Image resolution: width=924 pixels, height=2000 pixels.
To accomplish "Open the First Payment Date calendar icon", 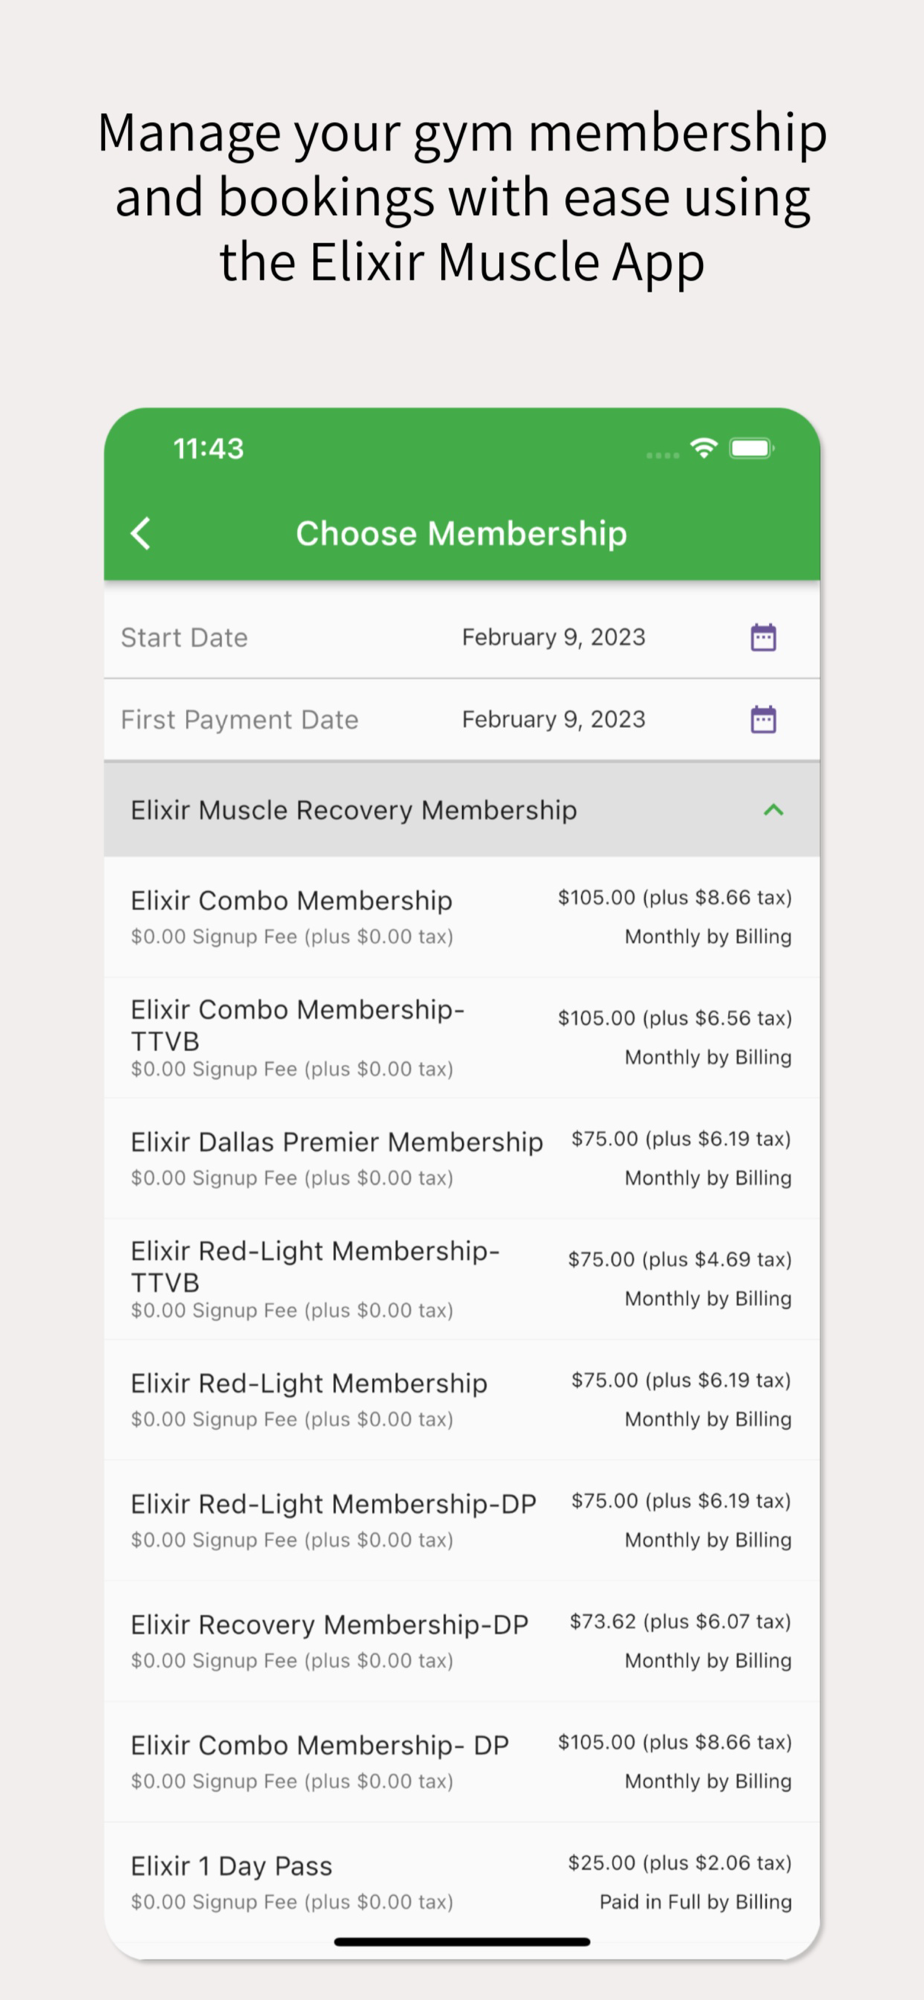I will pos(763,720).
